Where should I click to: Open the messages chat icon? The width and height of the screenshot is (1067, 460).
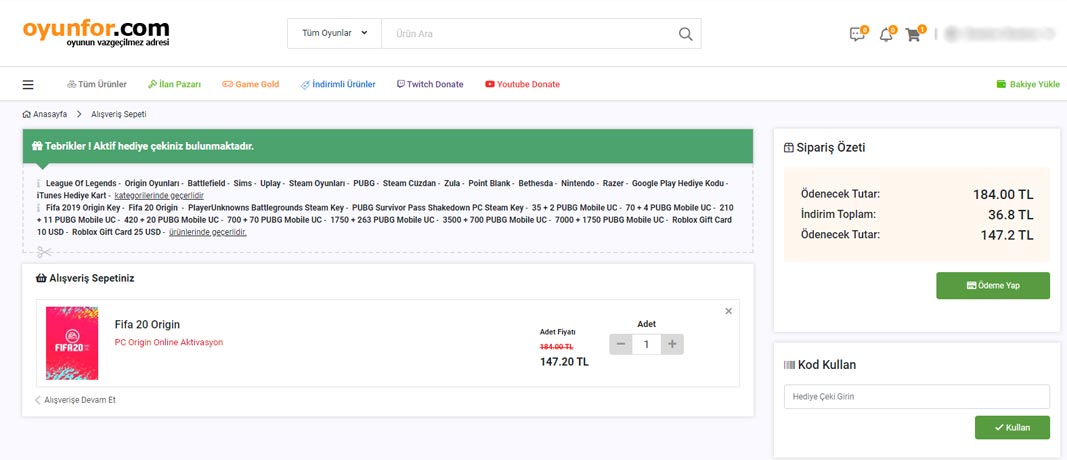(x=857, y=34)
